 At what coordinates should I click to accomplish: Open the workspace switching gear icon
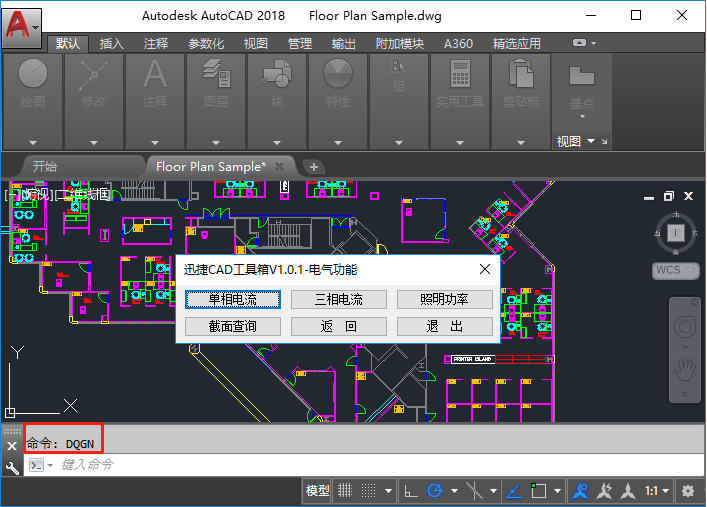point(687,491)
